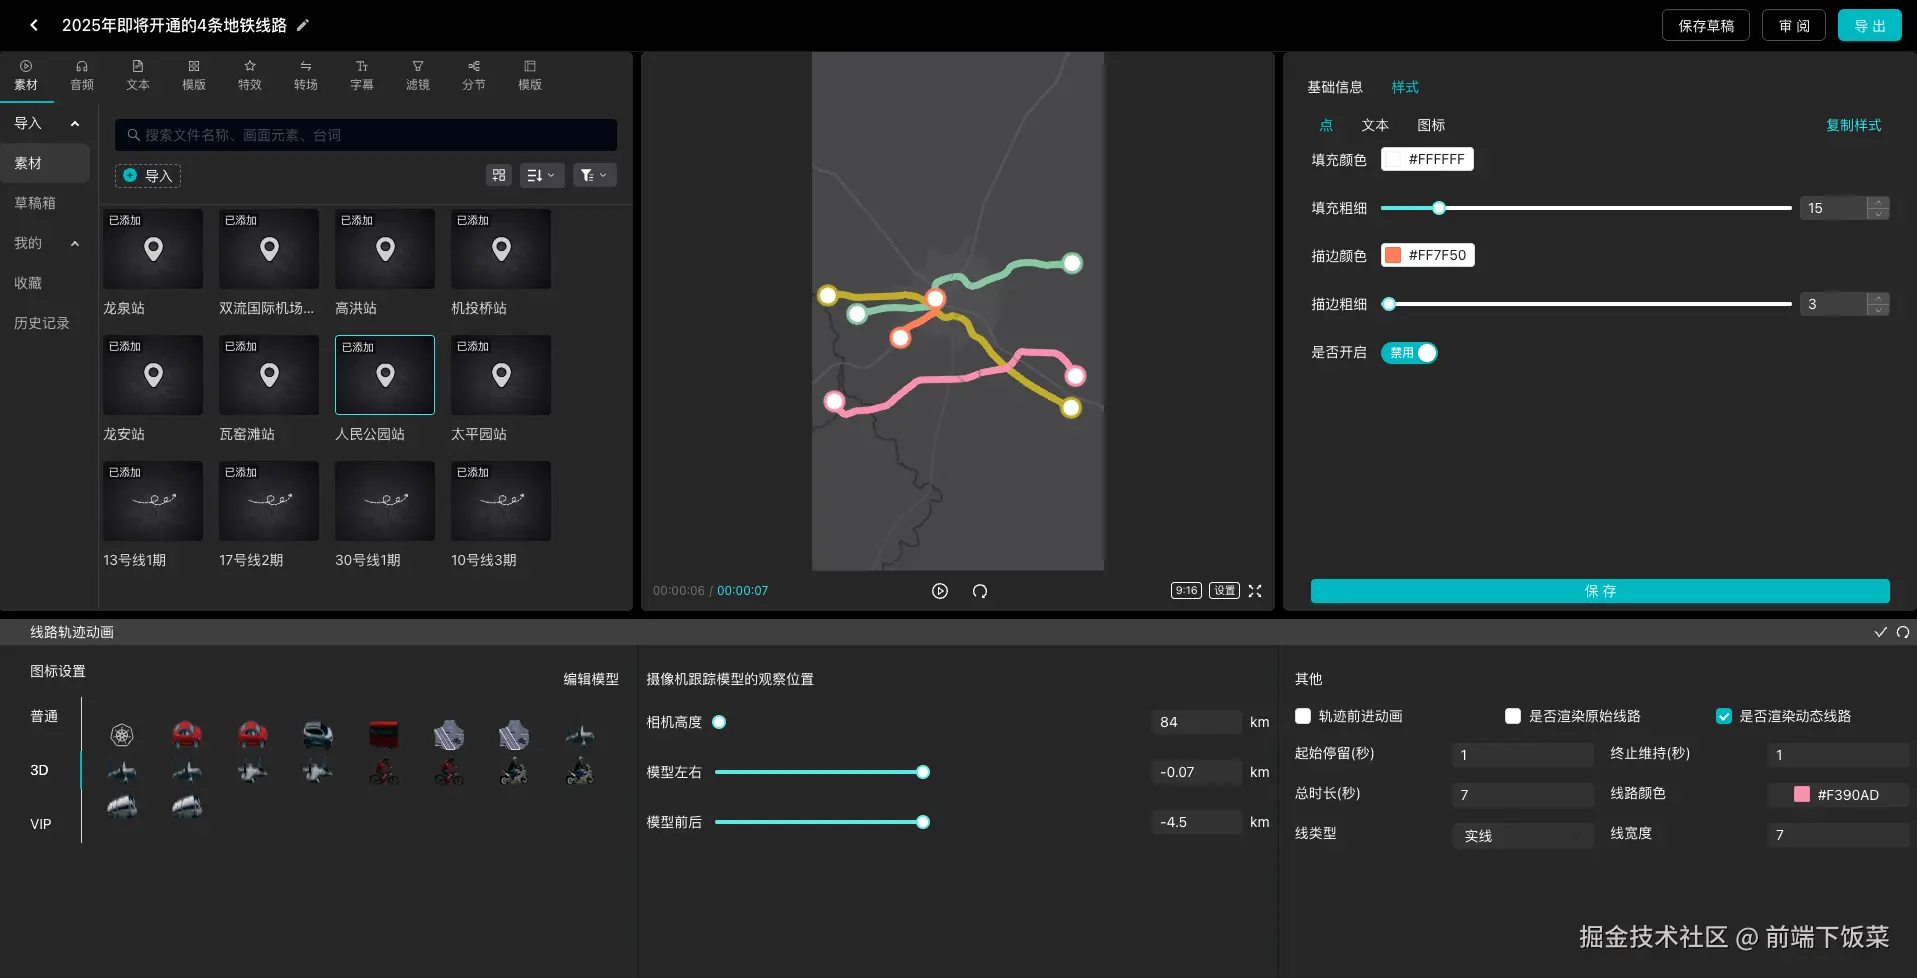Click the search magnifier icon
Image resolution: width=1917 pixels, height=978 pixels.
[x=133, y=135]
